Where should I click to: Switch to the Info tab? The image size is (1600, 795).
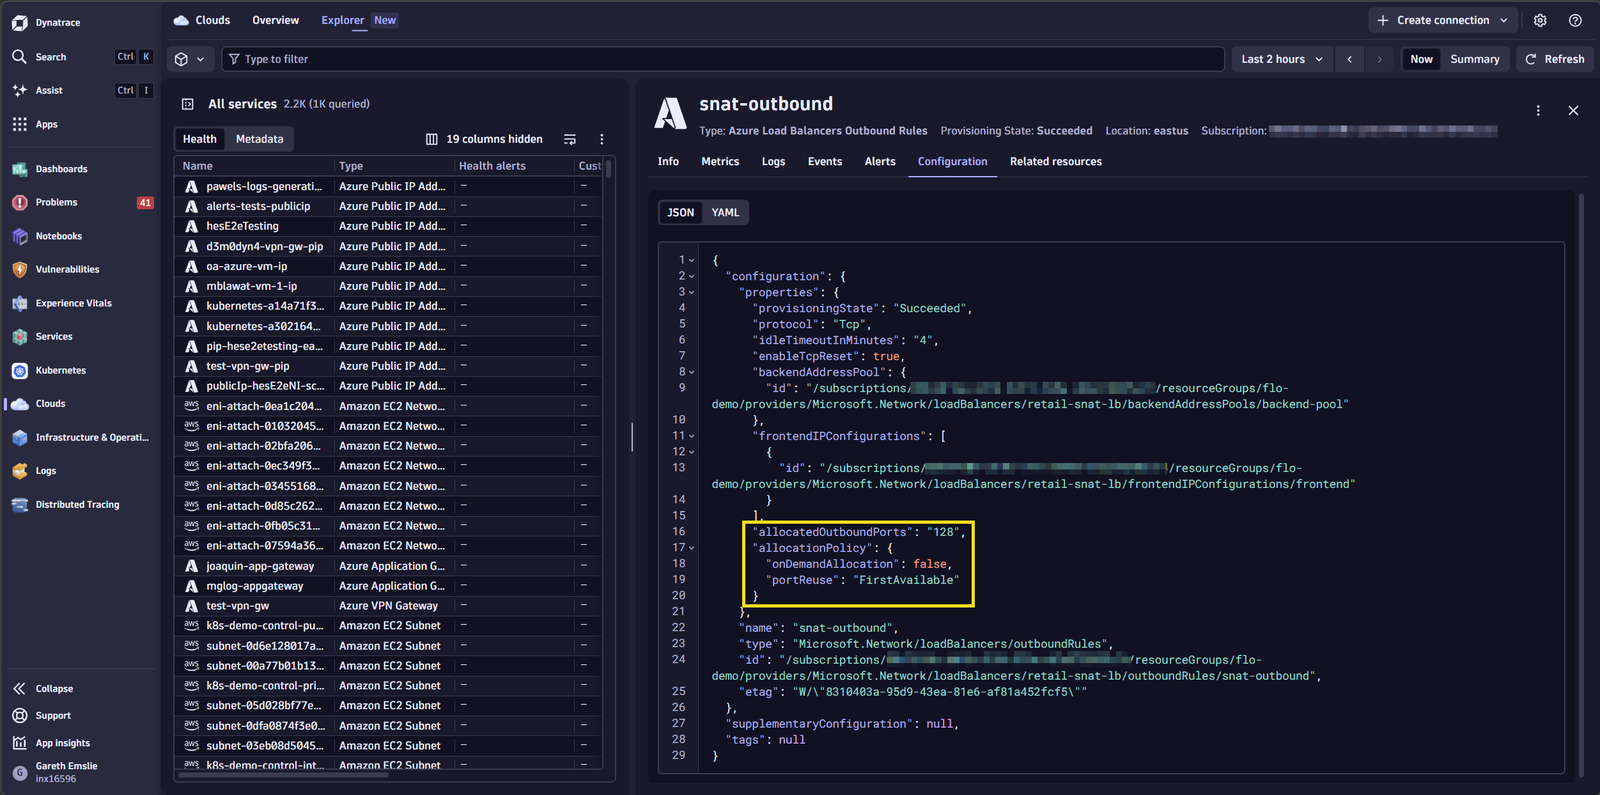tap(668, 162)
